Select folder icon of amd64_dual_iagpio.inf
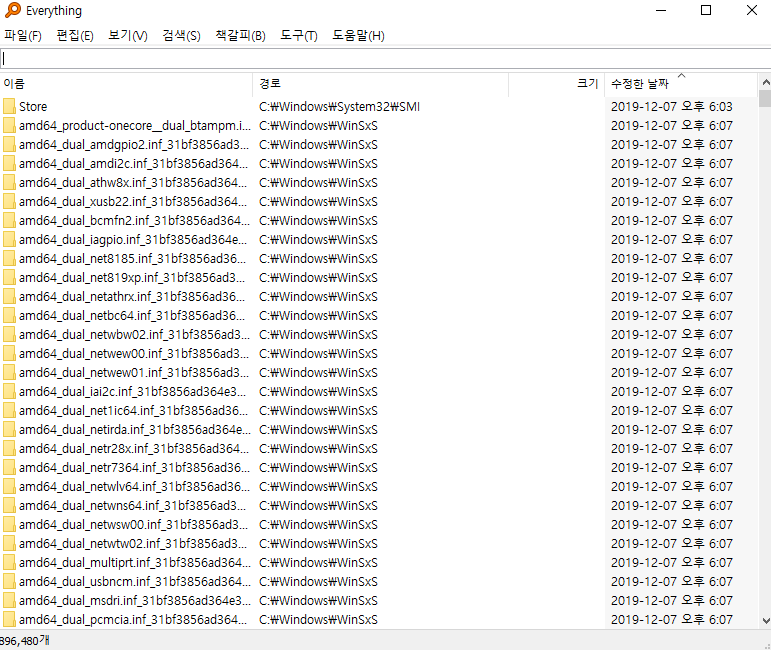Viewport: 771px width, 650px height. 9,239
